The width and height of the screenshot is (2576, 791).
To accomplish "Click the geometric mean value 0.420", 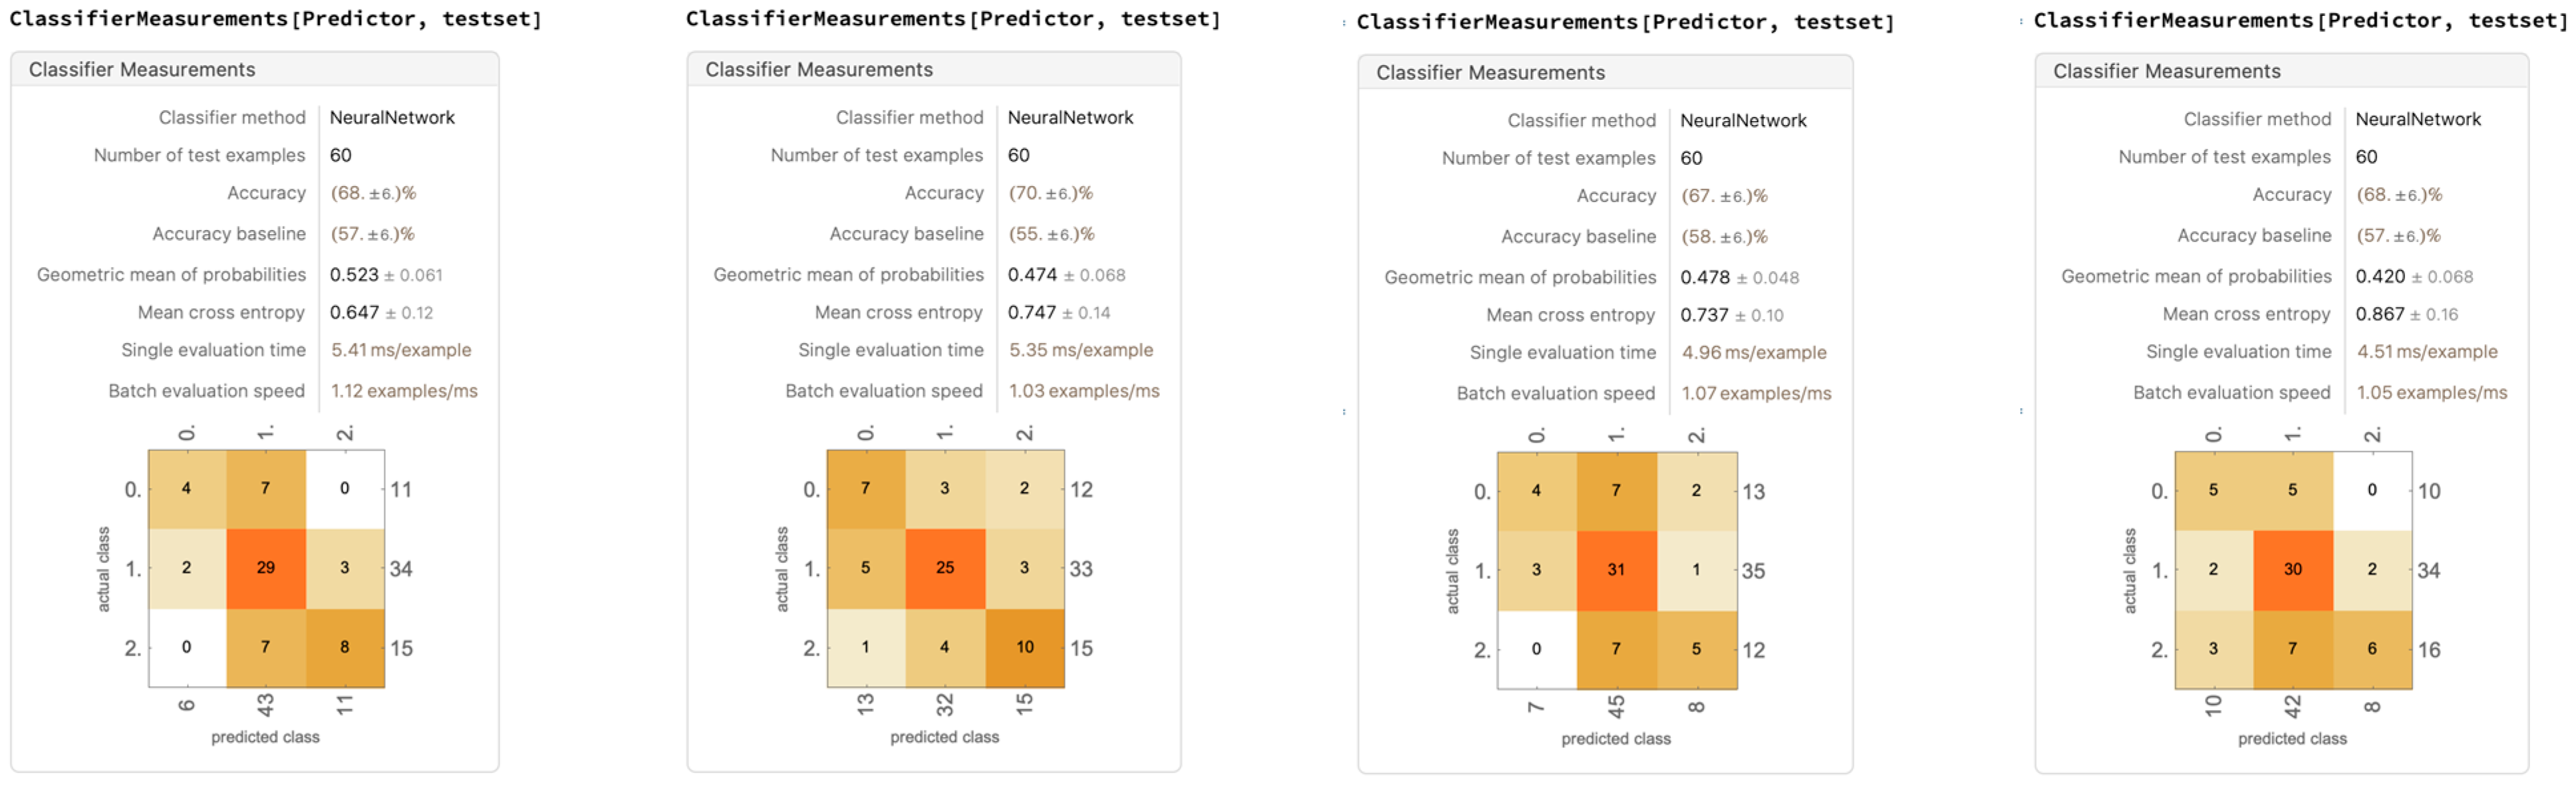I will (2380, 277).
